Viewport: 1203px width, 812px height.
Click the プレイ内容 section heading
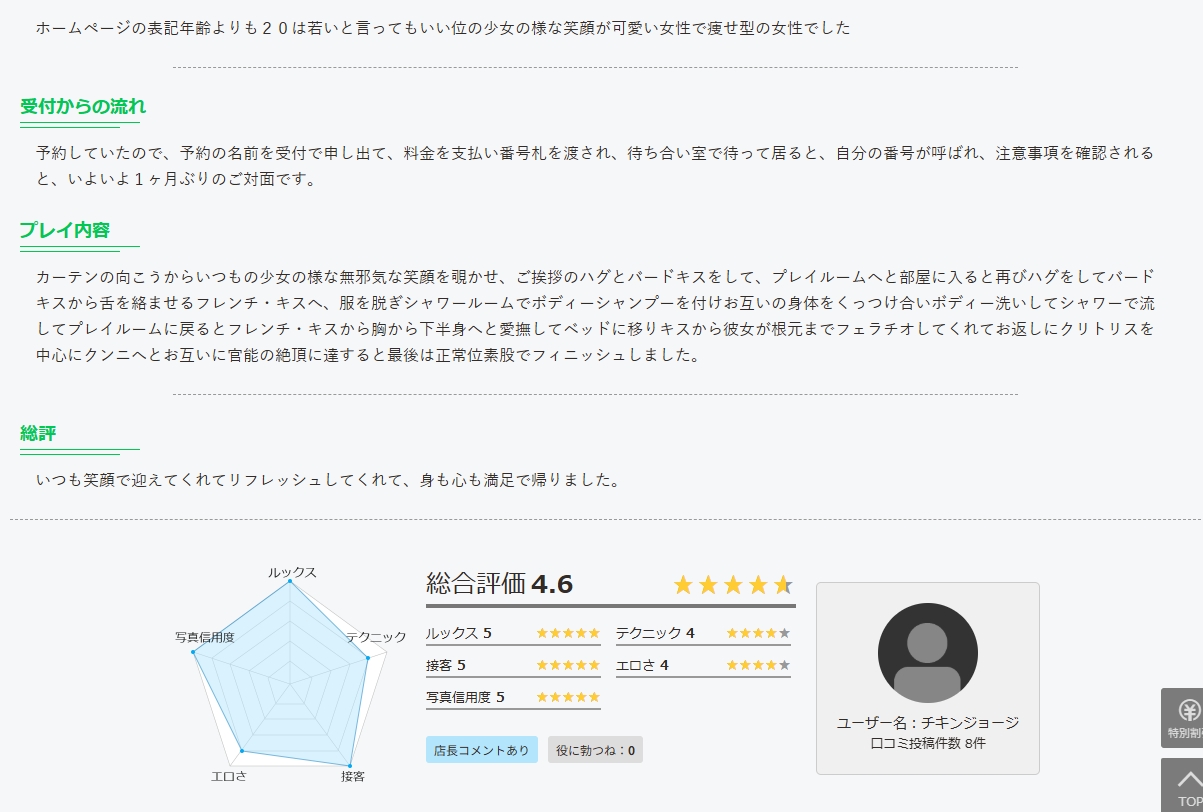[65, 230]
